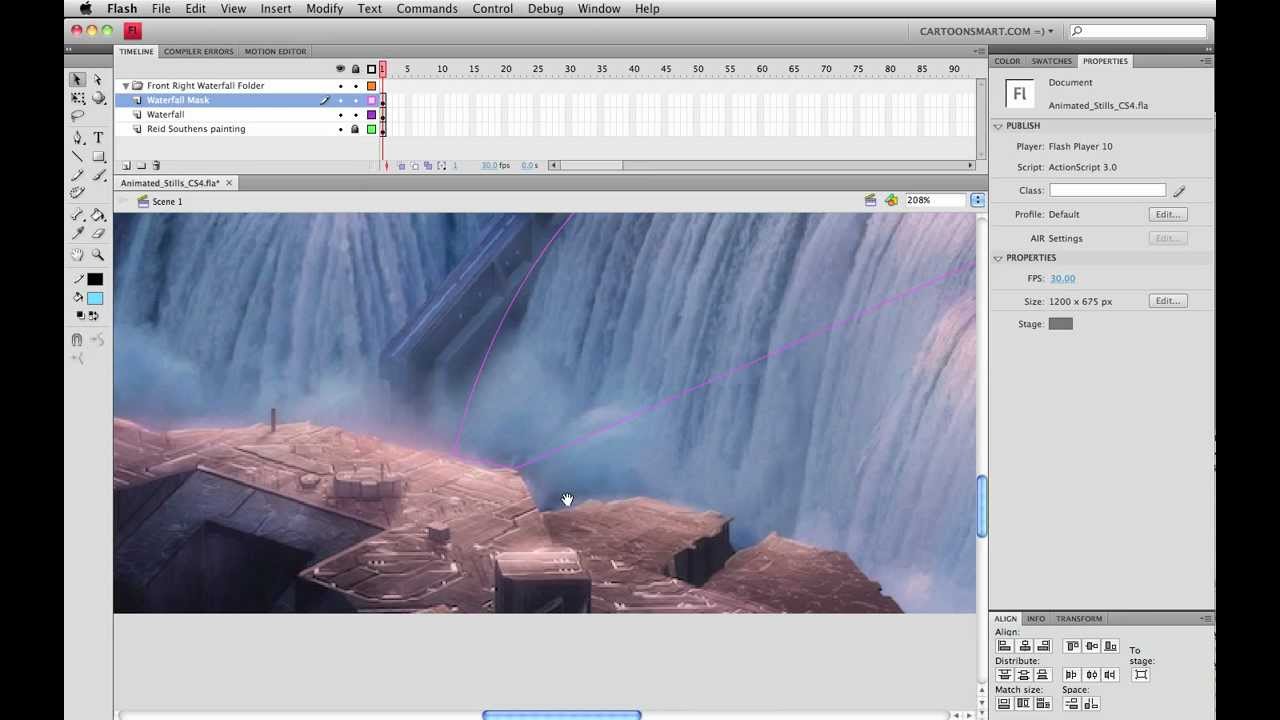Viewport: 1280px width, 720px height.
Task: Select the Selection arrow tool
Action: click(78, 79)
